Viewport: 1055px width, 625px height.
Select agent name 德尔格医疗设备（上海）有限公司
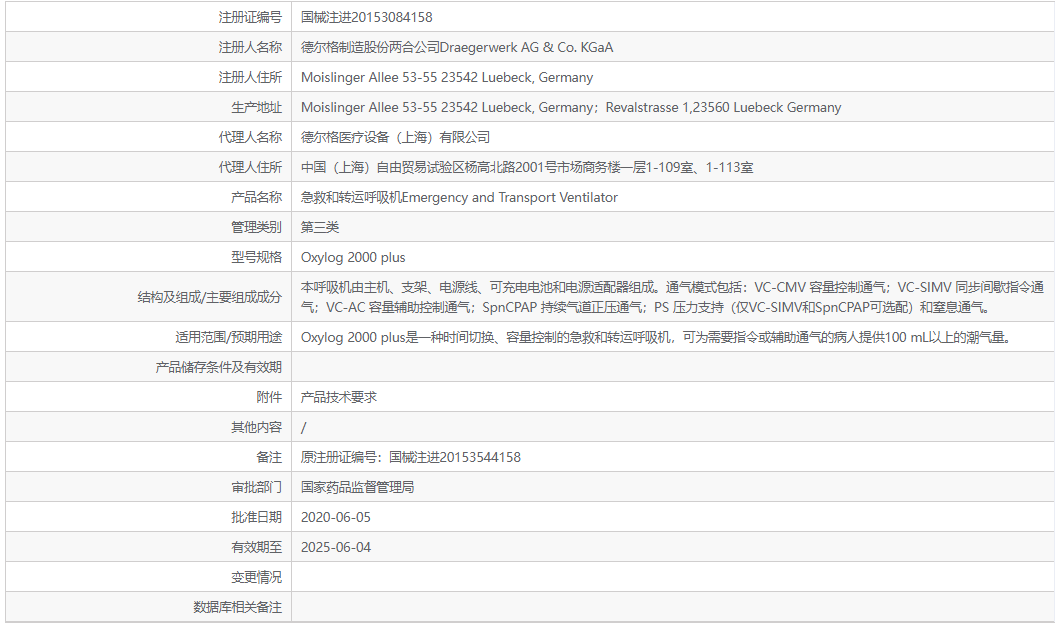395,137
